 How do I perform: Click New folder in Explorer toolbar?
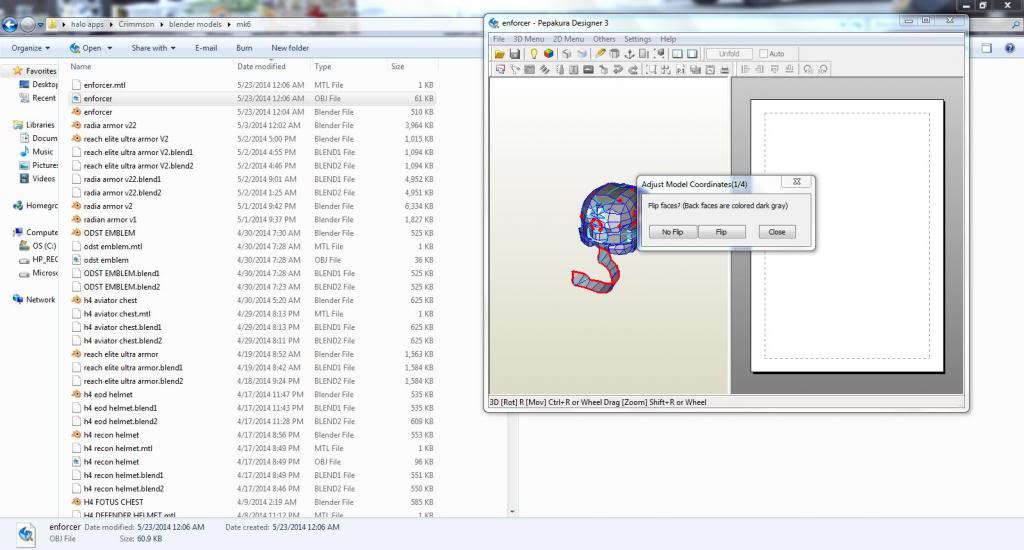(x=290, y=48)
